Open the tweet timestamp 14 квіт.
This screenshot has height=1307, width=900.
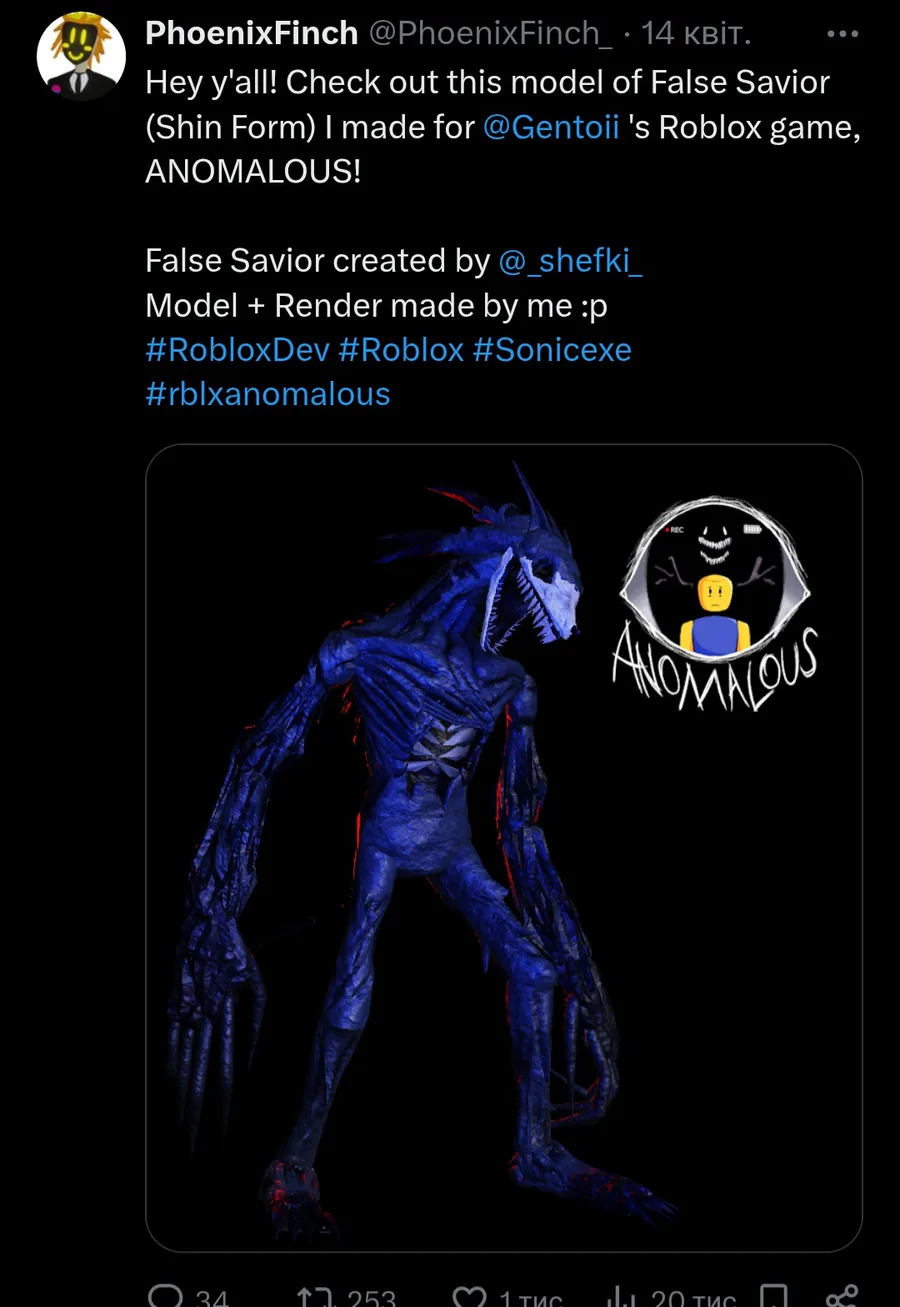coord(695,33)
